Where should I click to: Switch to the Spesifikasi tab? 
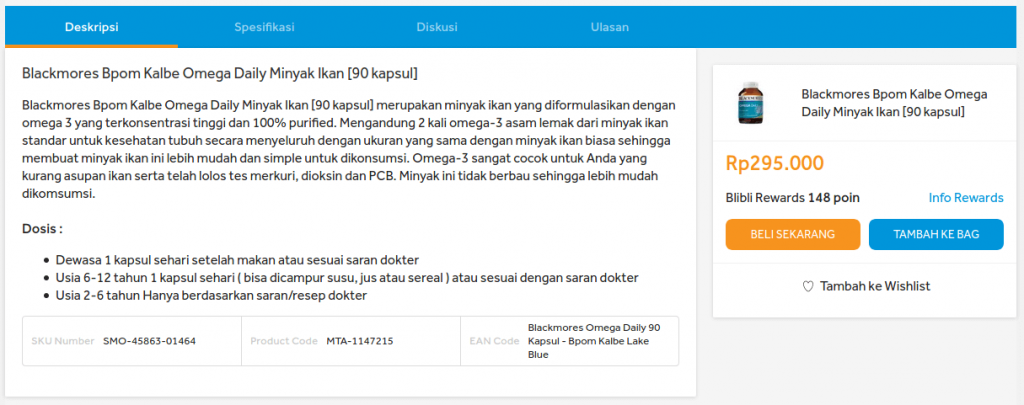(x=264, y=27)
